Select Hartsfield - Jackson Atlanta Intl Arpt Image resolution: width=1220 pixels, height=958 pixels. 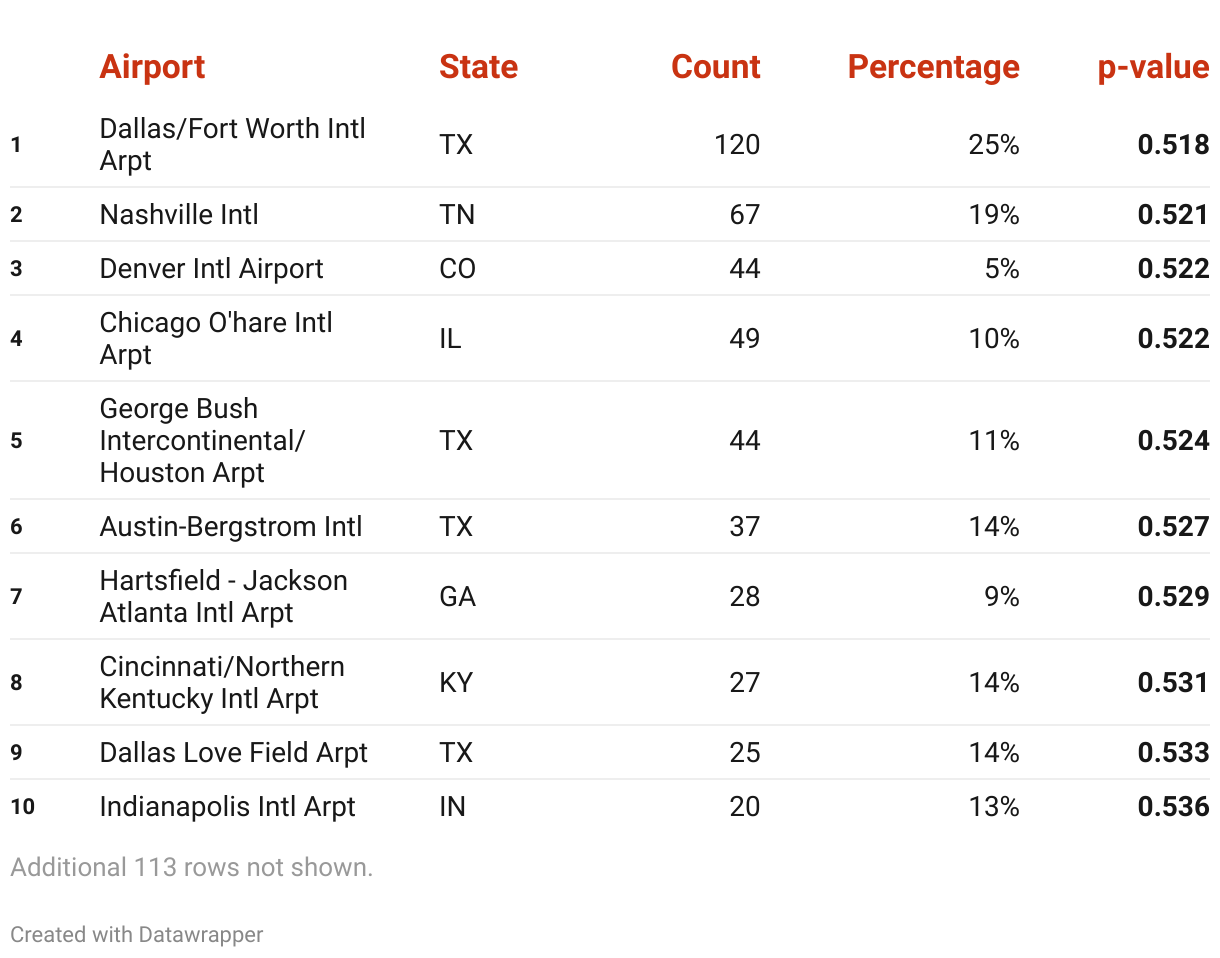point(224,597)
